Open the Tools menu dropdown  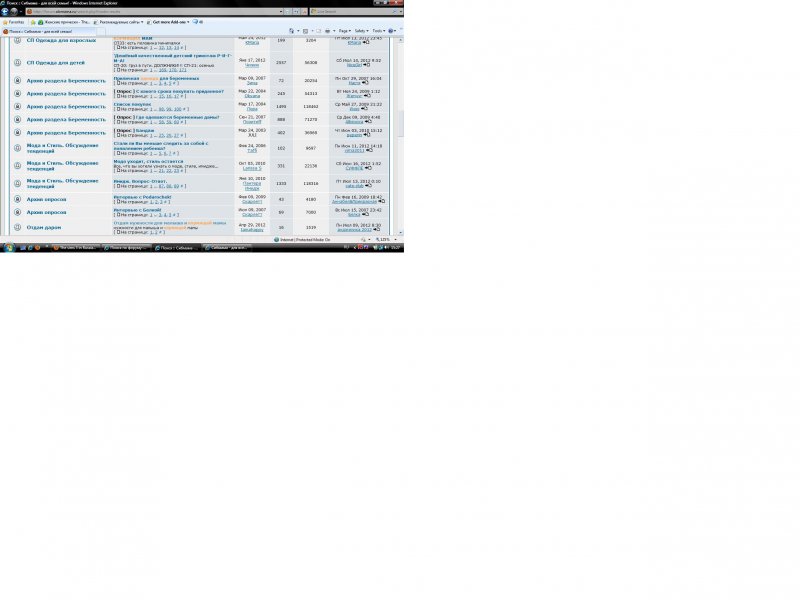[378, 31]
